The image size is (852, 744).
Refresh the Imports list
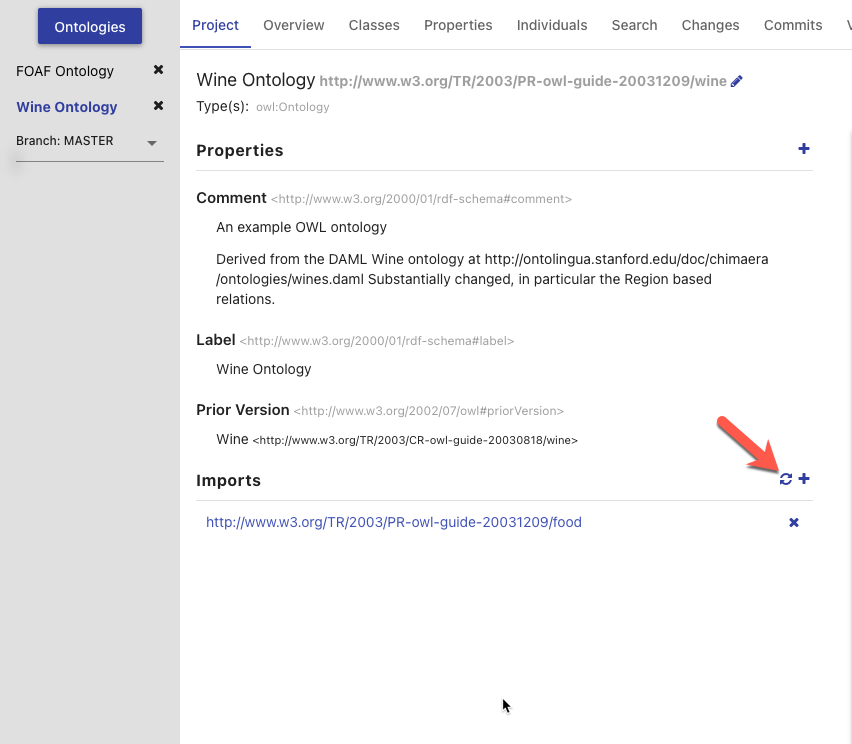pos(786,479)
